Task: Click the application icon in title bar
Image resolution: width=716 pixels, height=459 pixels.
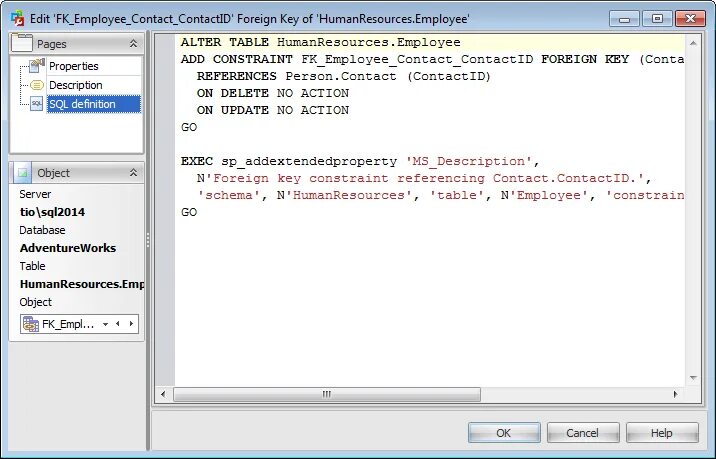Action: 18,18
